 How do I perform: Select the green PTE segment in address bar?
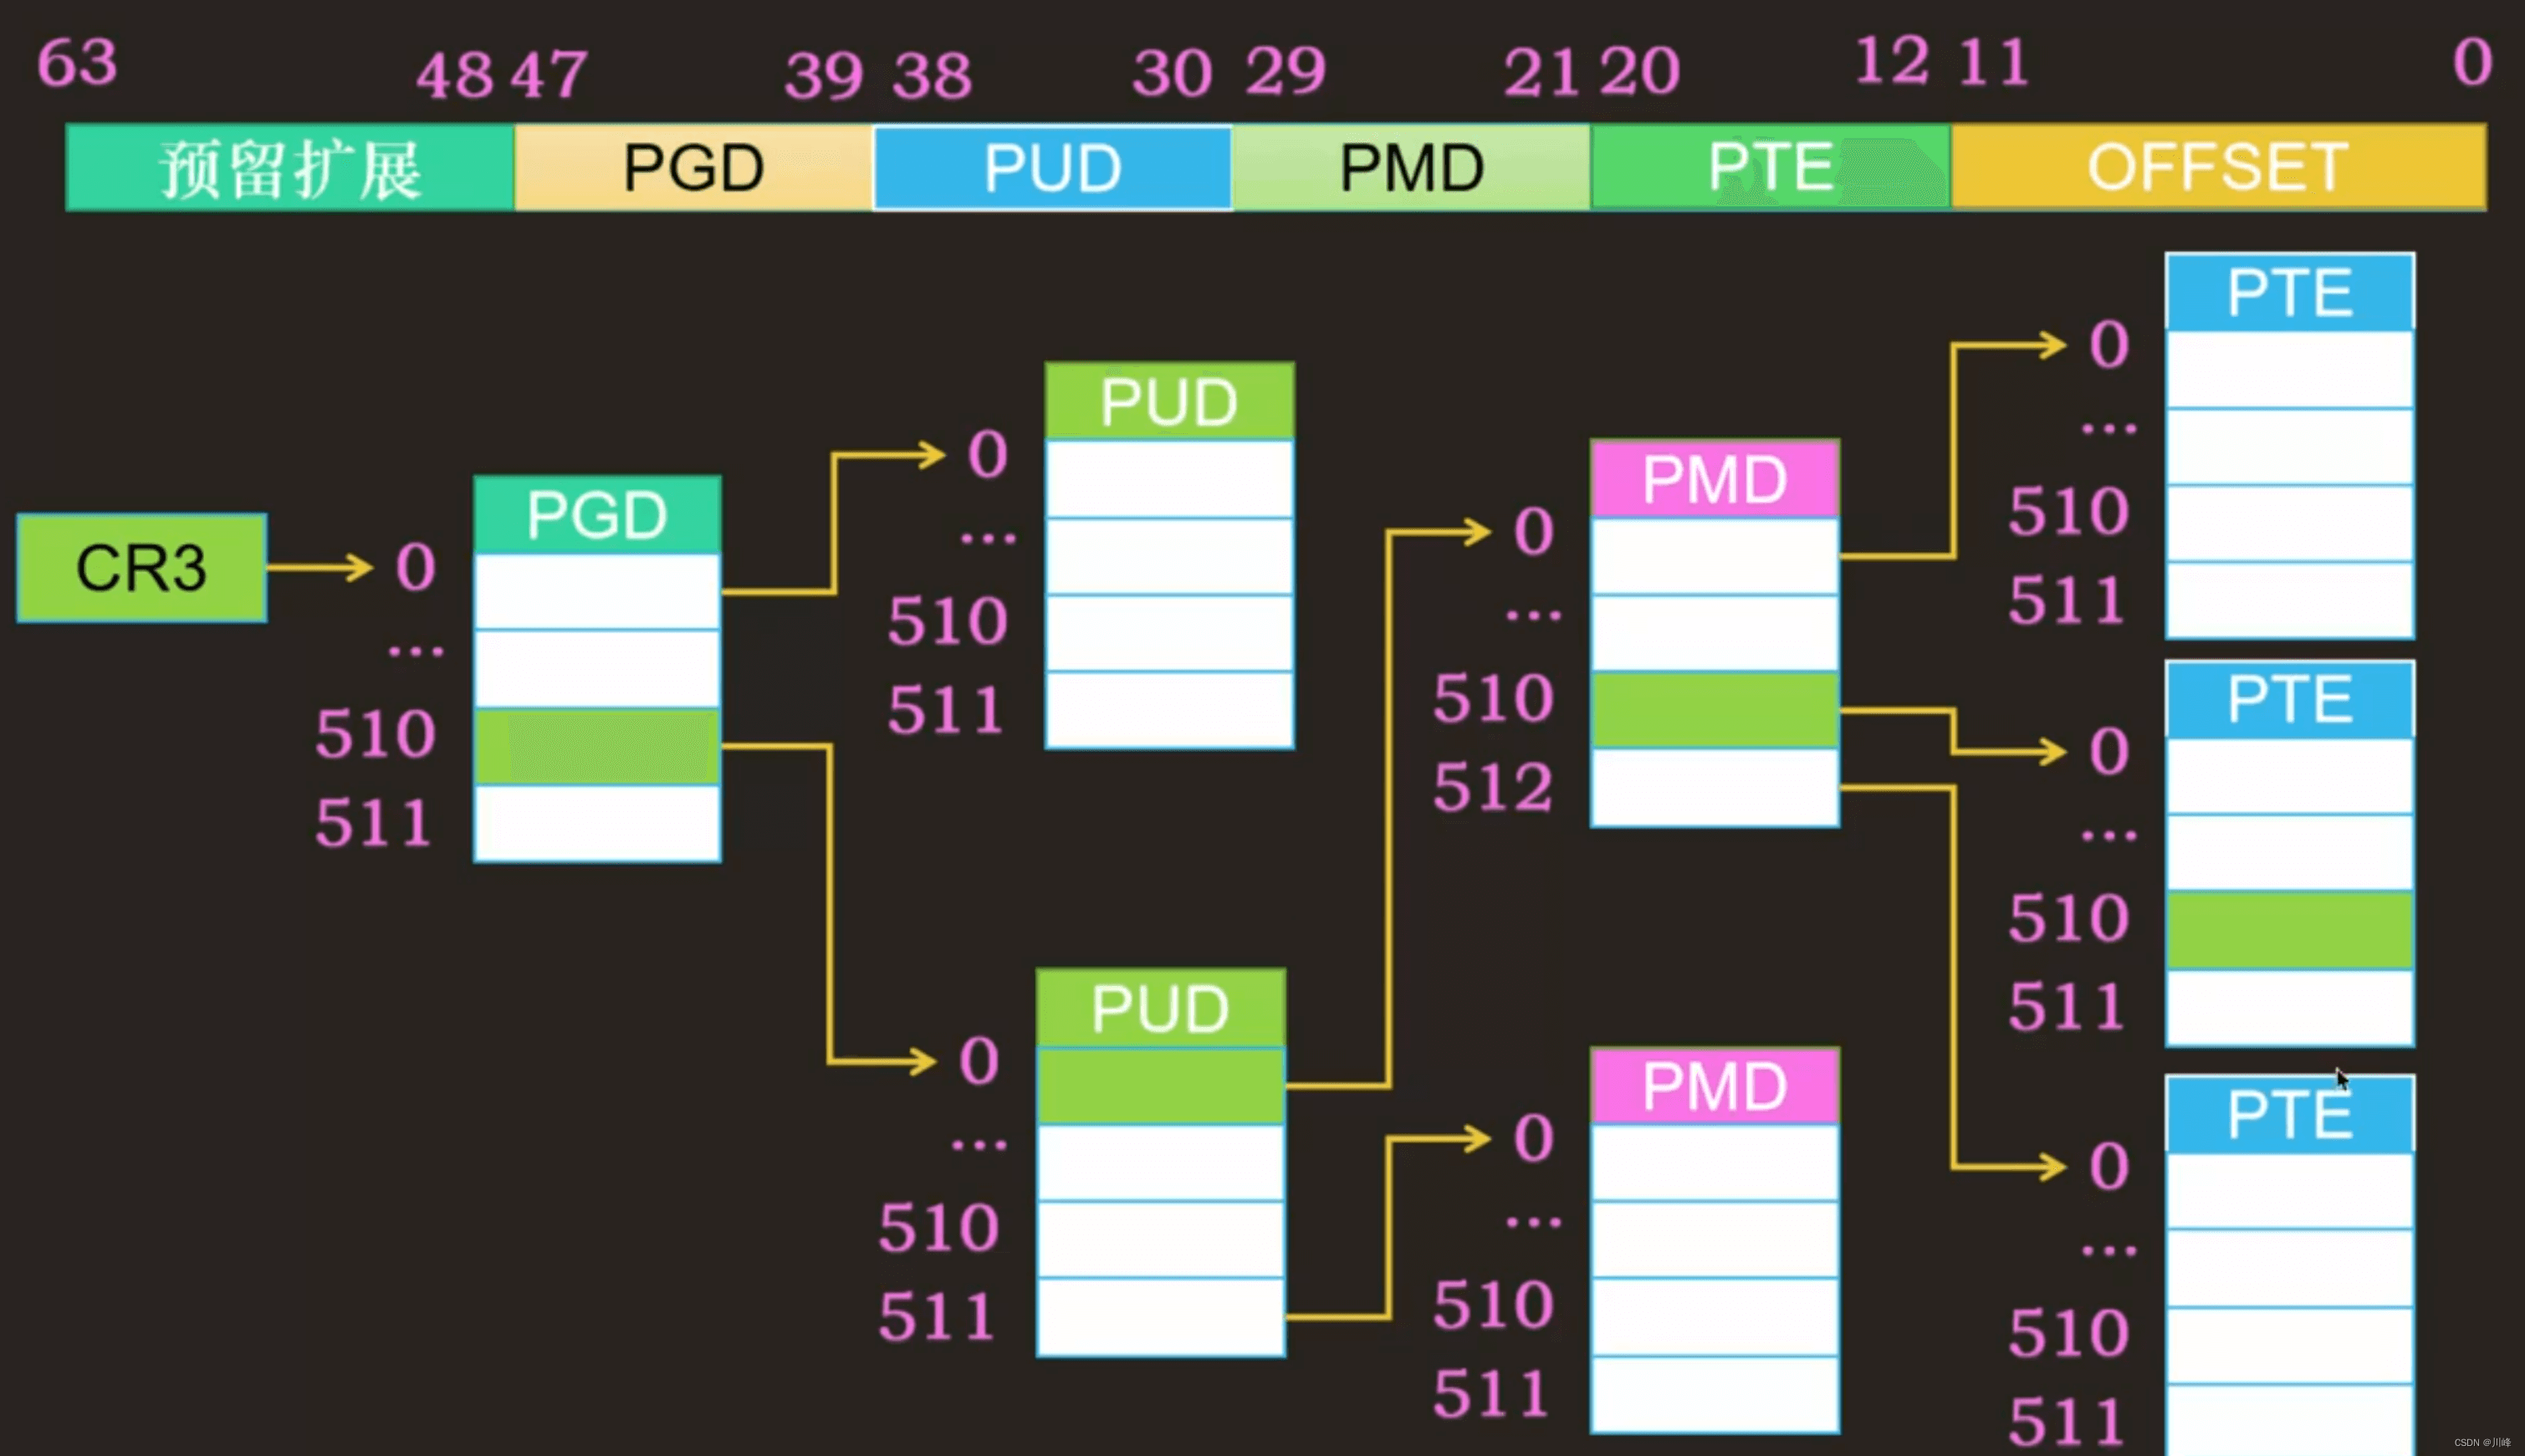coord(1770,167)
